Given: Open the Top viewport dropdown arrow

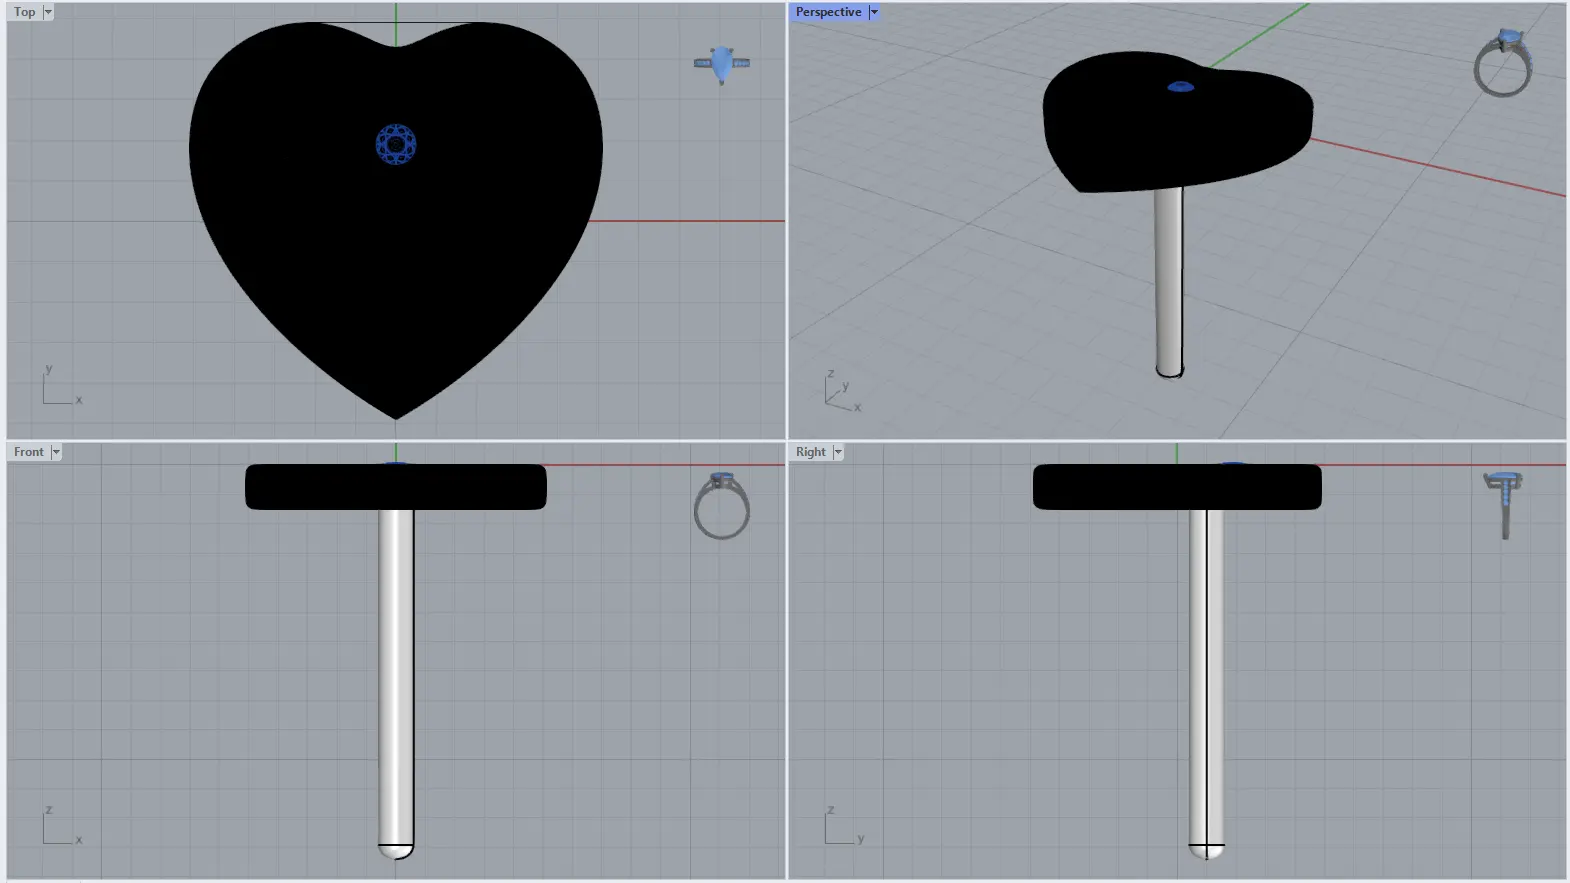Looking at the screenshot, I should click(48, 12).
